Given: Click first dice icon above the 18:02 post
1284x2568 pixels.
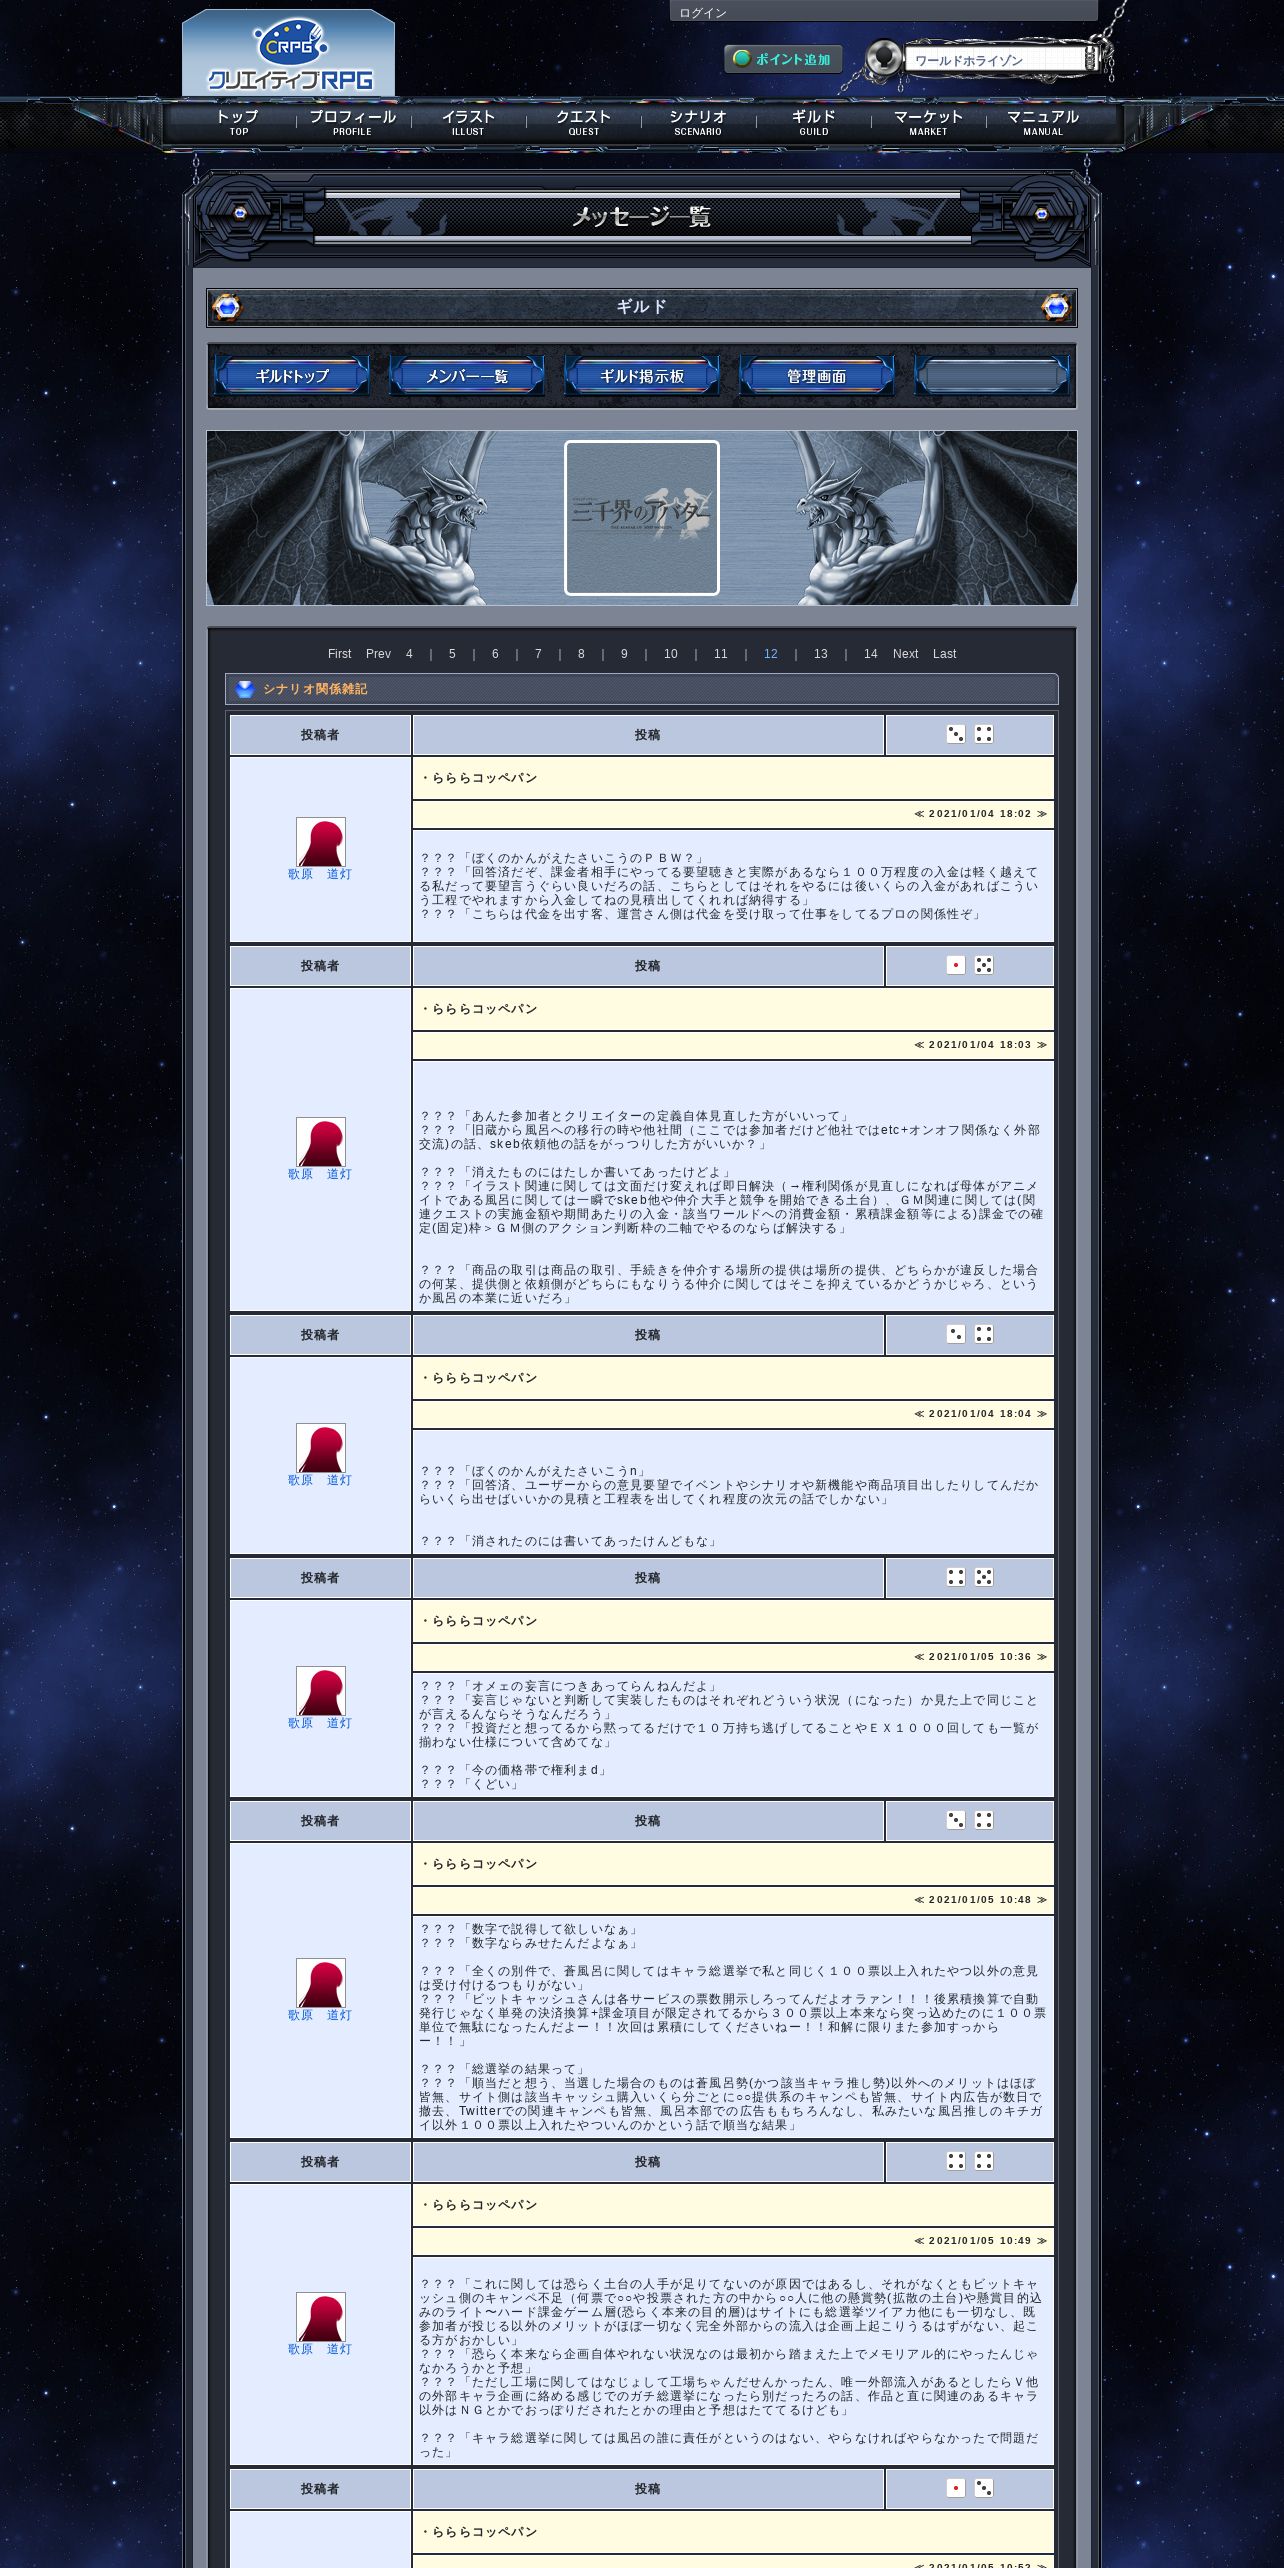Looking at the screenshot, I should 956,734.
